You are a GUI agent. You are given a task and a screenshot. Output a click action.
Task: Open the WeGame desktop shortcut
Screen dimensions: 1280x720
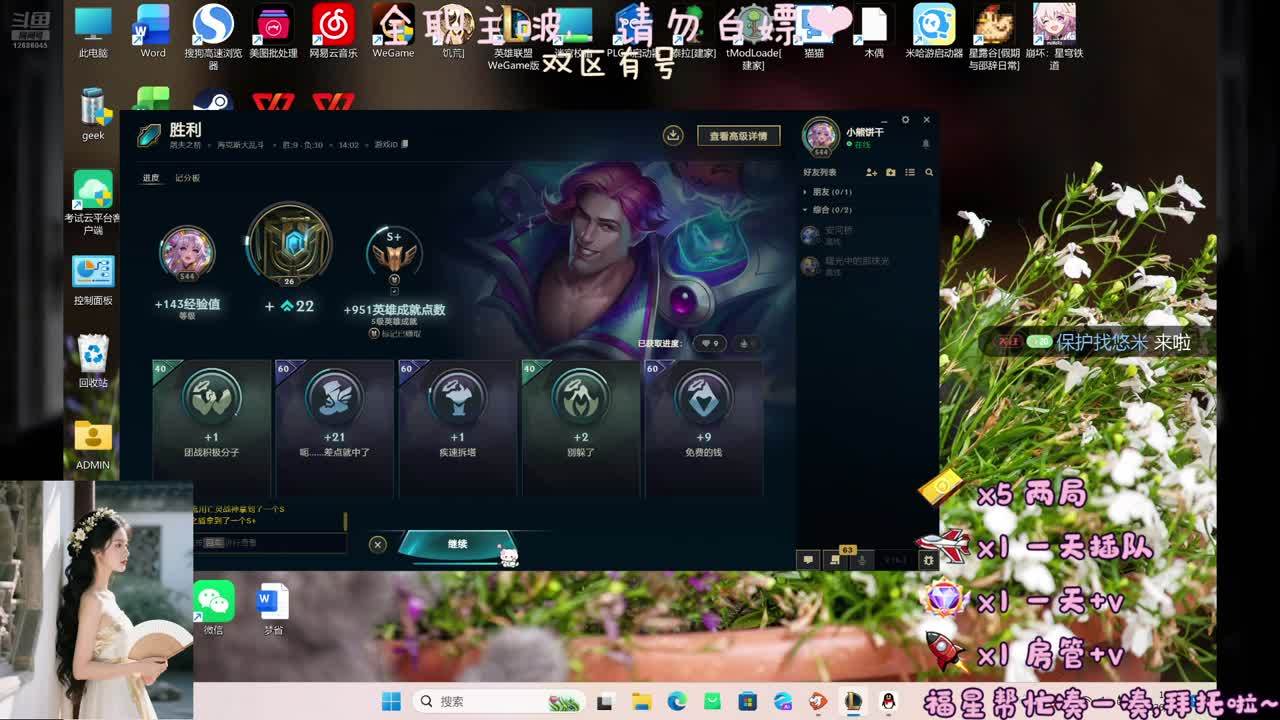click(393, 32)
